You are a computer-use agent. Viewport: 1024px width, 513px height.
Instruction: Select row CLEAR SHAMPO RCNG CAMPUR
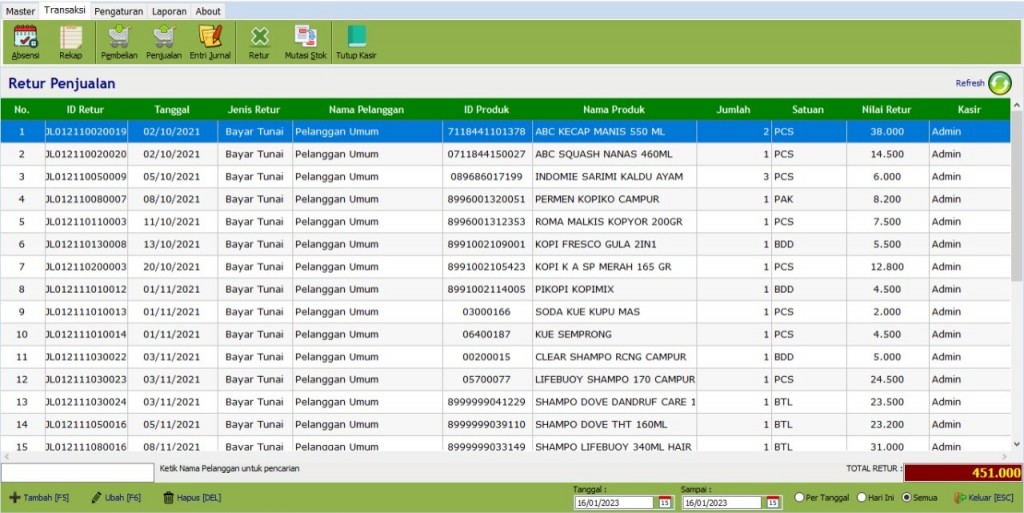tap(505, 357)
